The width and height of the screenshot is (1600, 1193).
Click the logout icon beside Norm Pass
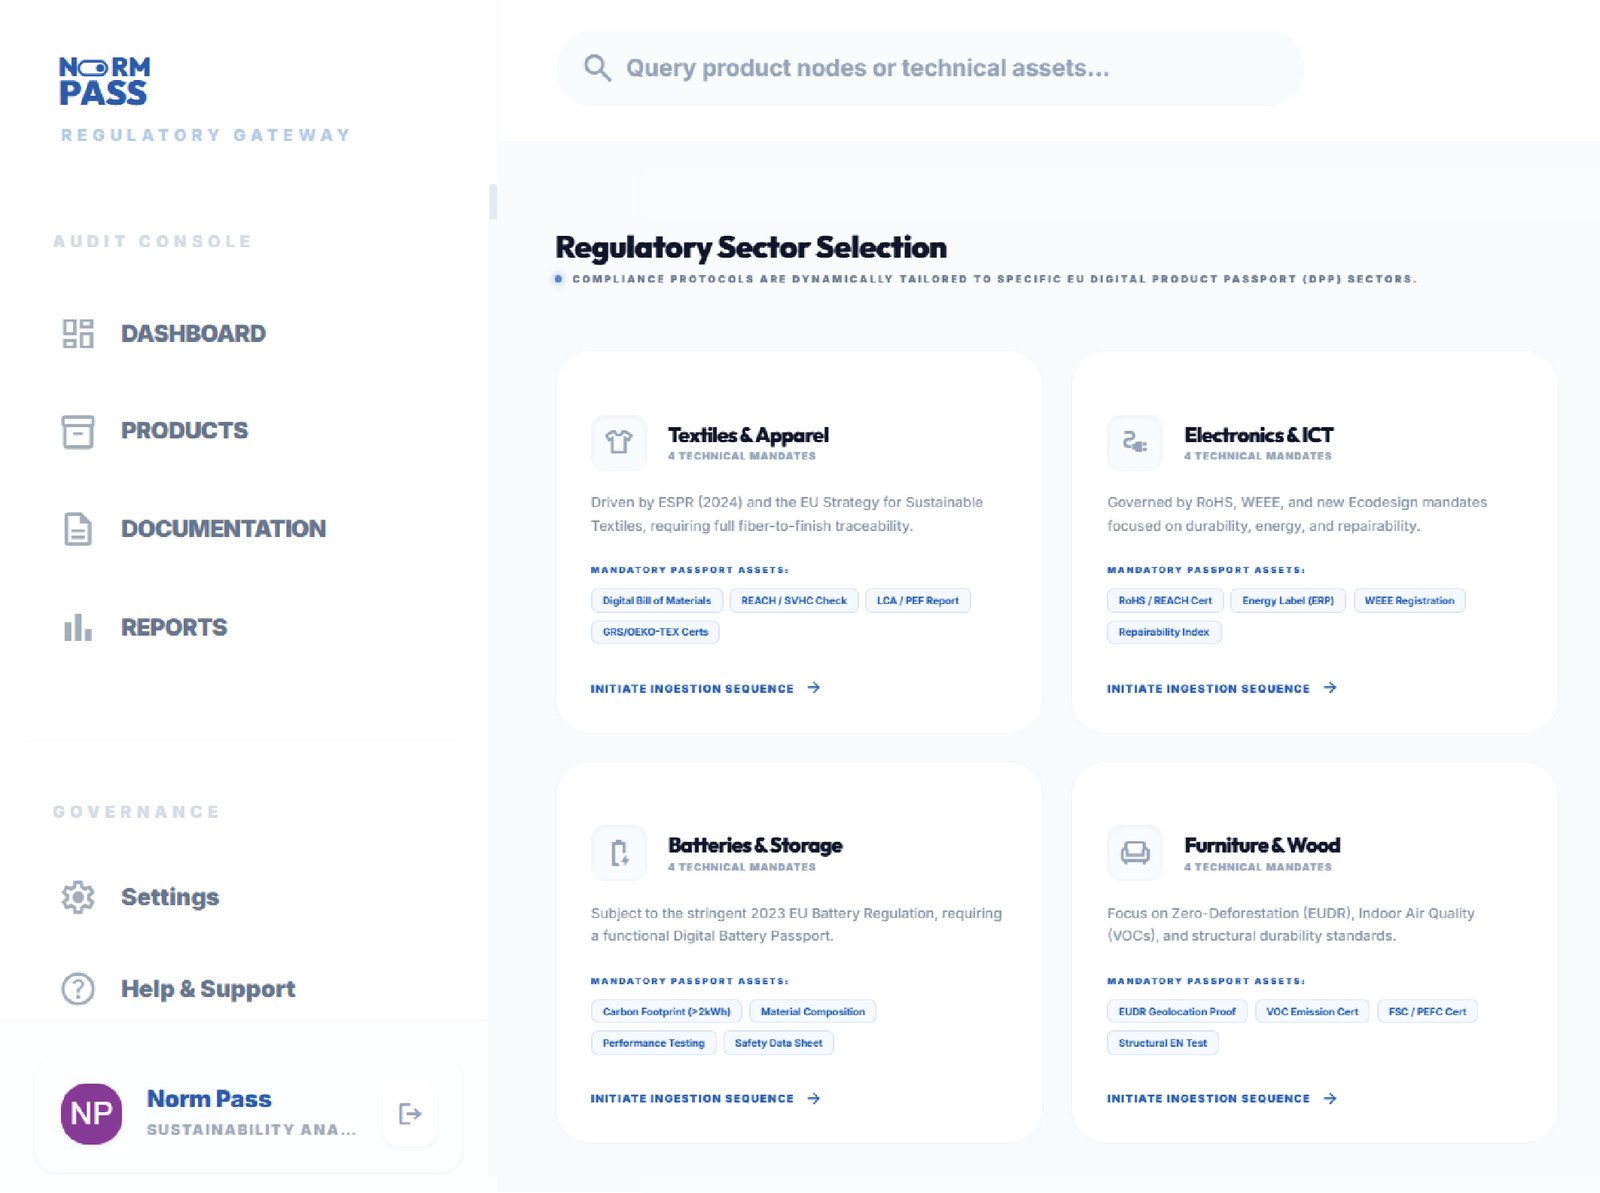point(410,1114)
